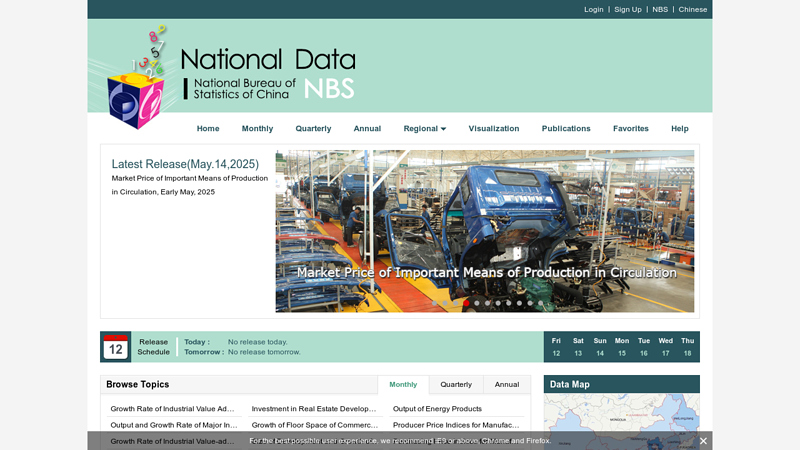Open the Home menu item
The height and width of the screenshot is (450, 800).
pyautogui.click(x=208, y=129)
